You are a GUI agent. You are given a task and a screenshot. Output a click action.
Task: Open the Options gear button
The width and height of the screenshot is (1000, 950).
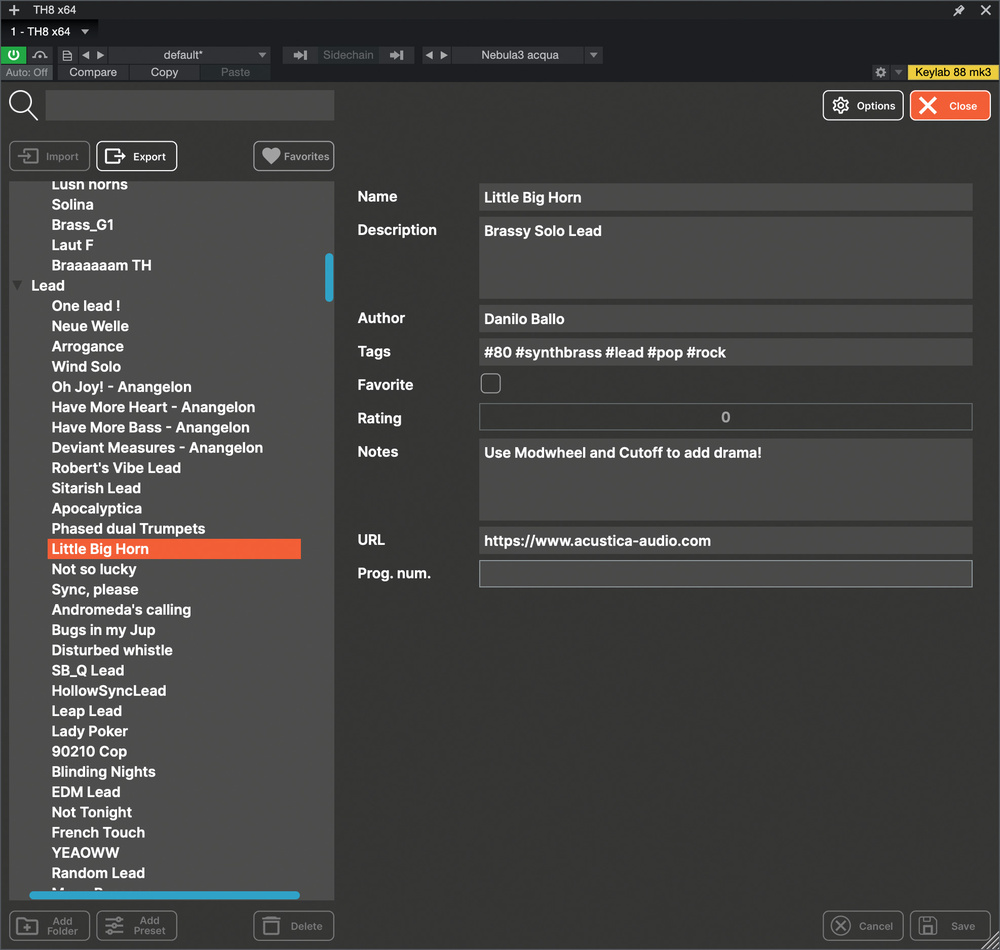863,106
